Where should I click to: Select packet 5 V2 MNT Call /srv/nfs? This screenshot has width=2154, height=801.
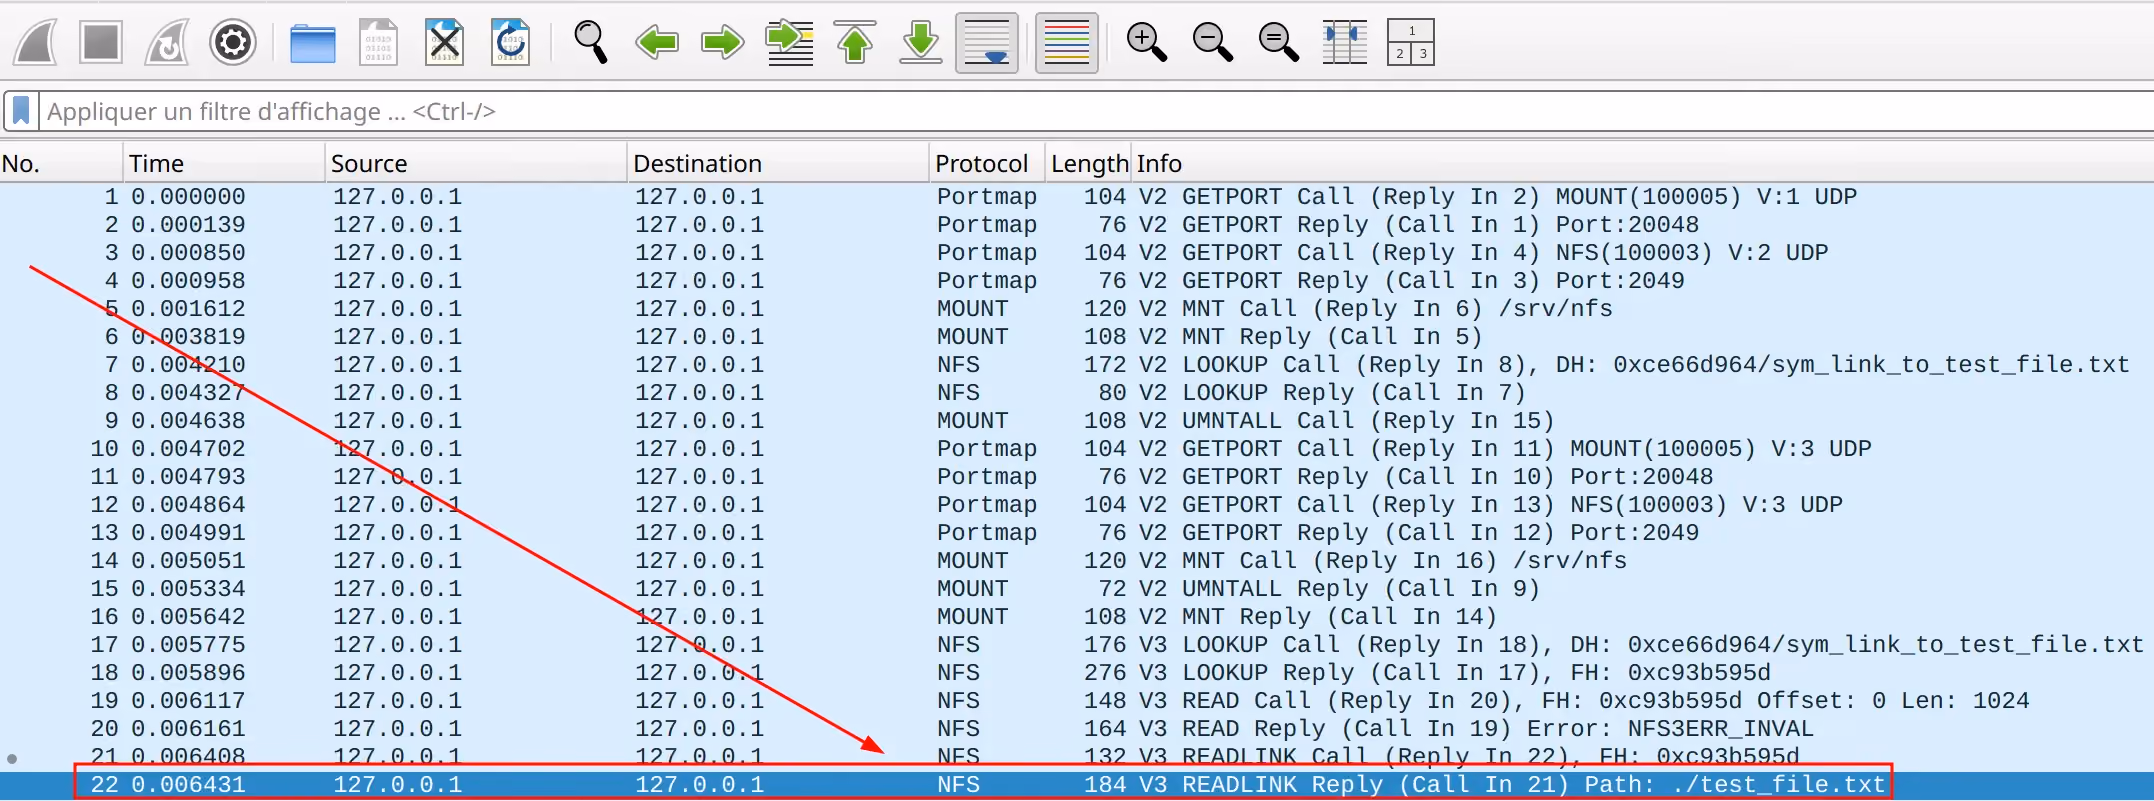[x=1077, y=309]
